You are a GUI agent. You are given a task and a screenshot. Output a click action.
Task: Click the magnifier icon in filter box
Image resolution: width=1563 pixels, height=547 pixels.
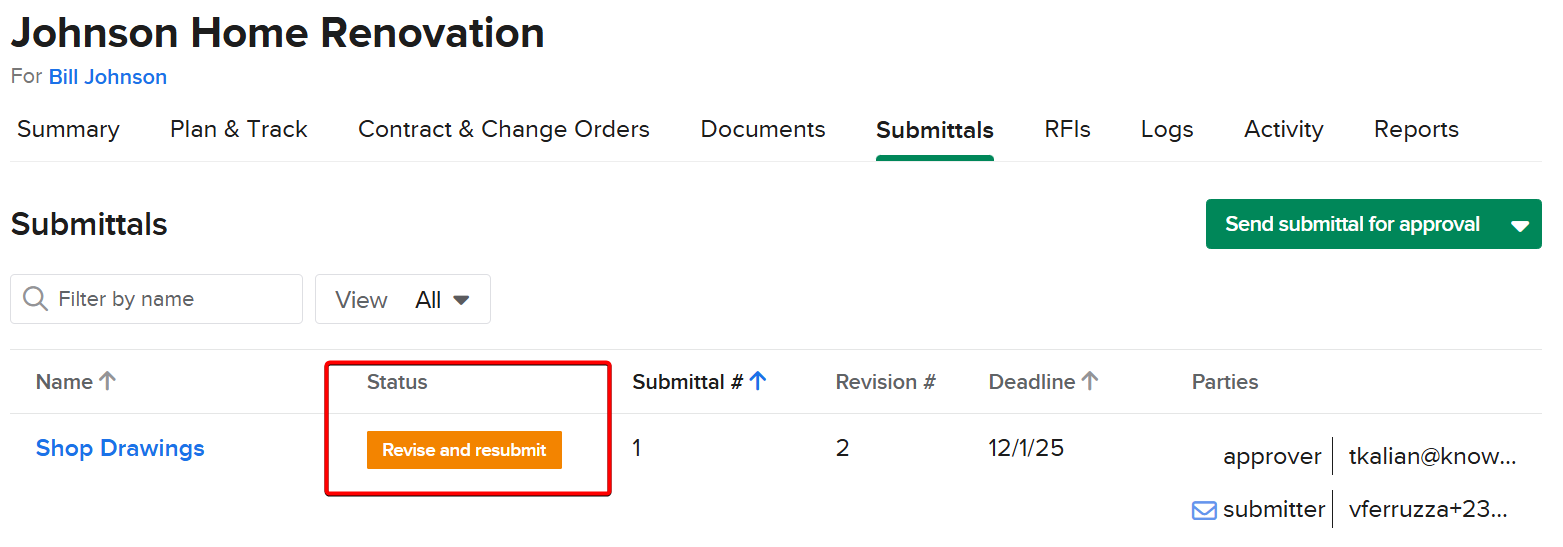click(x=35, y=299)
